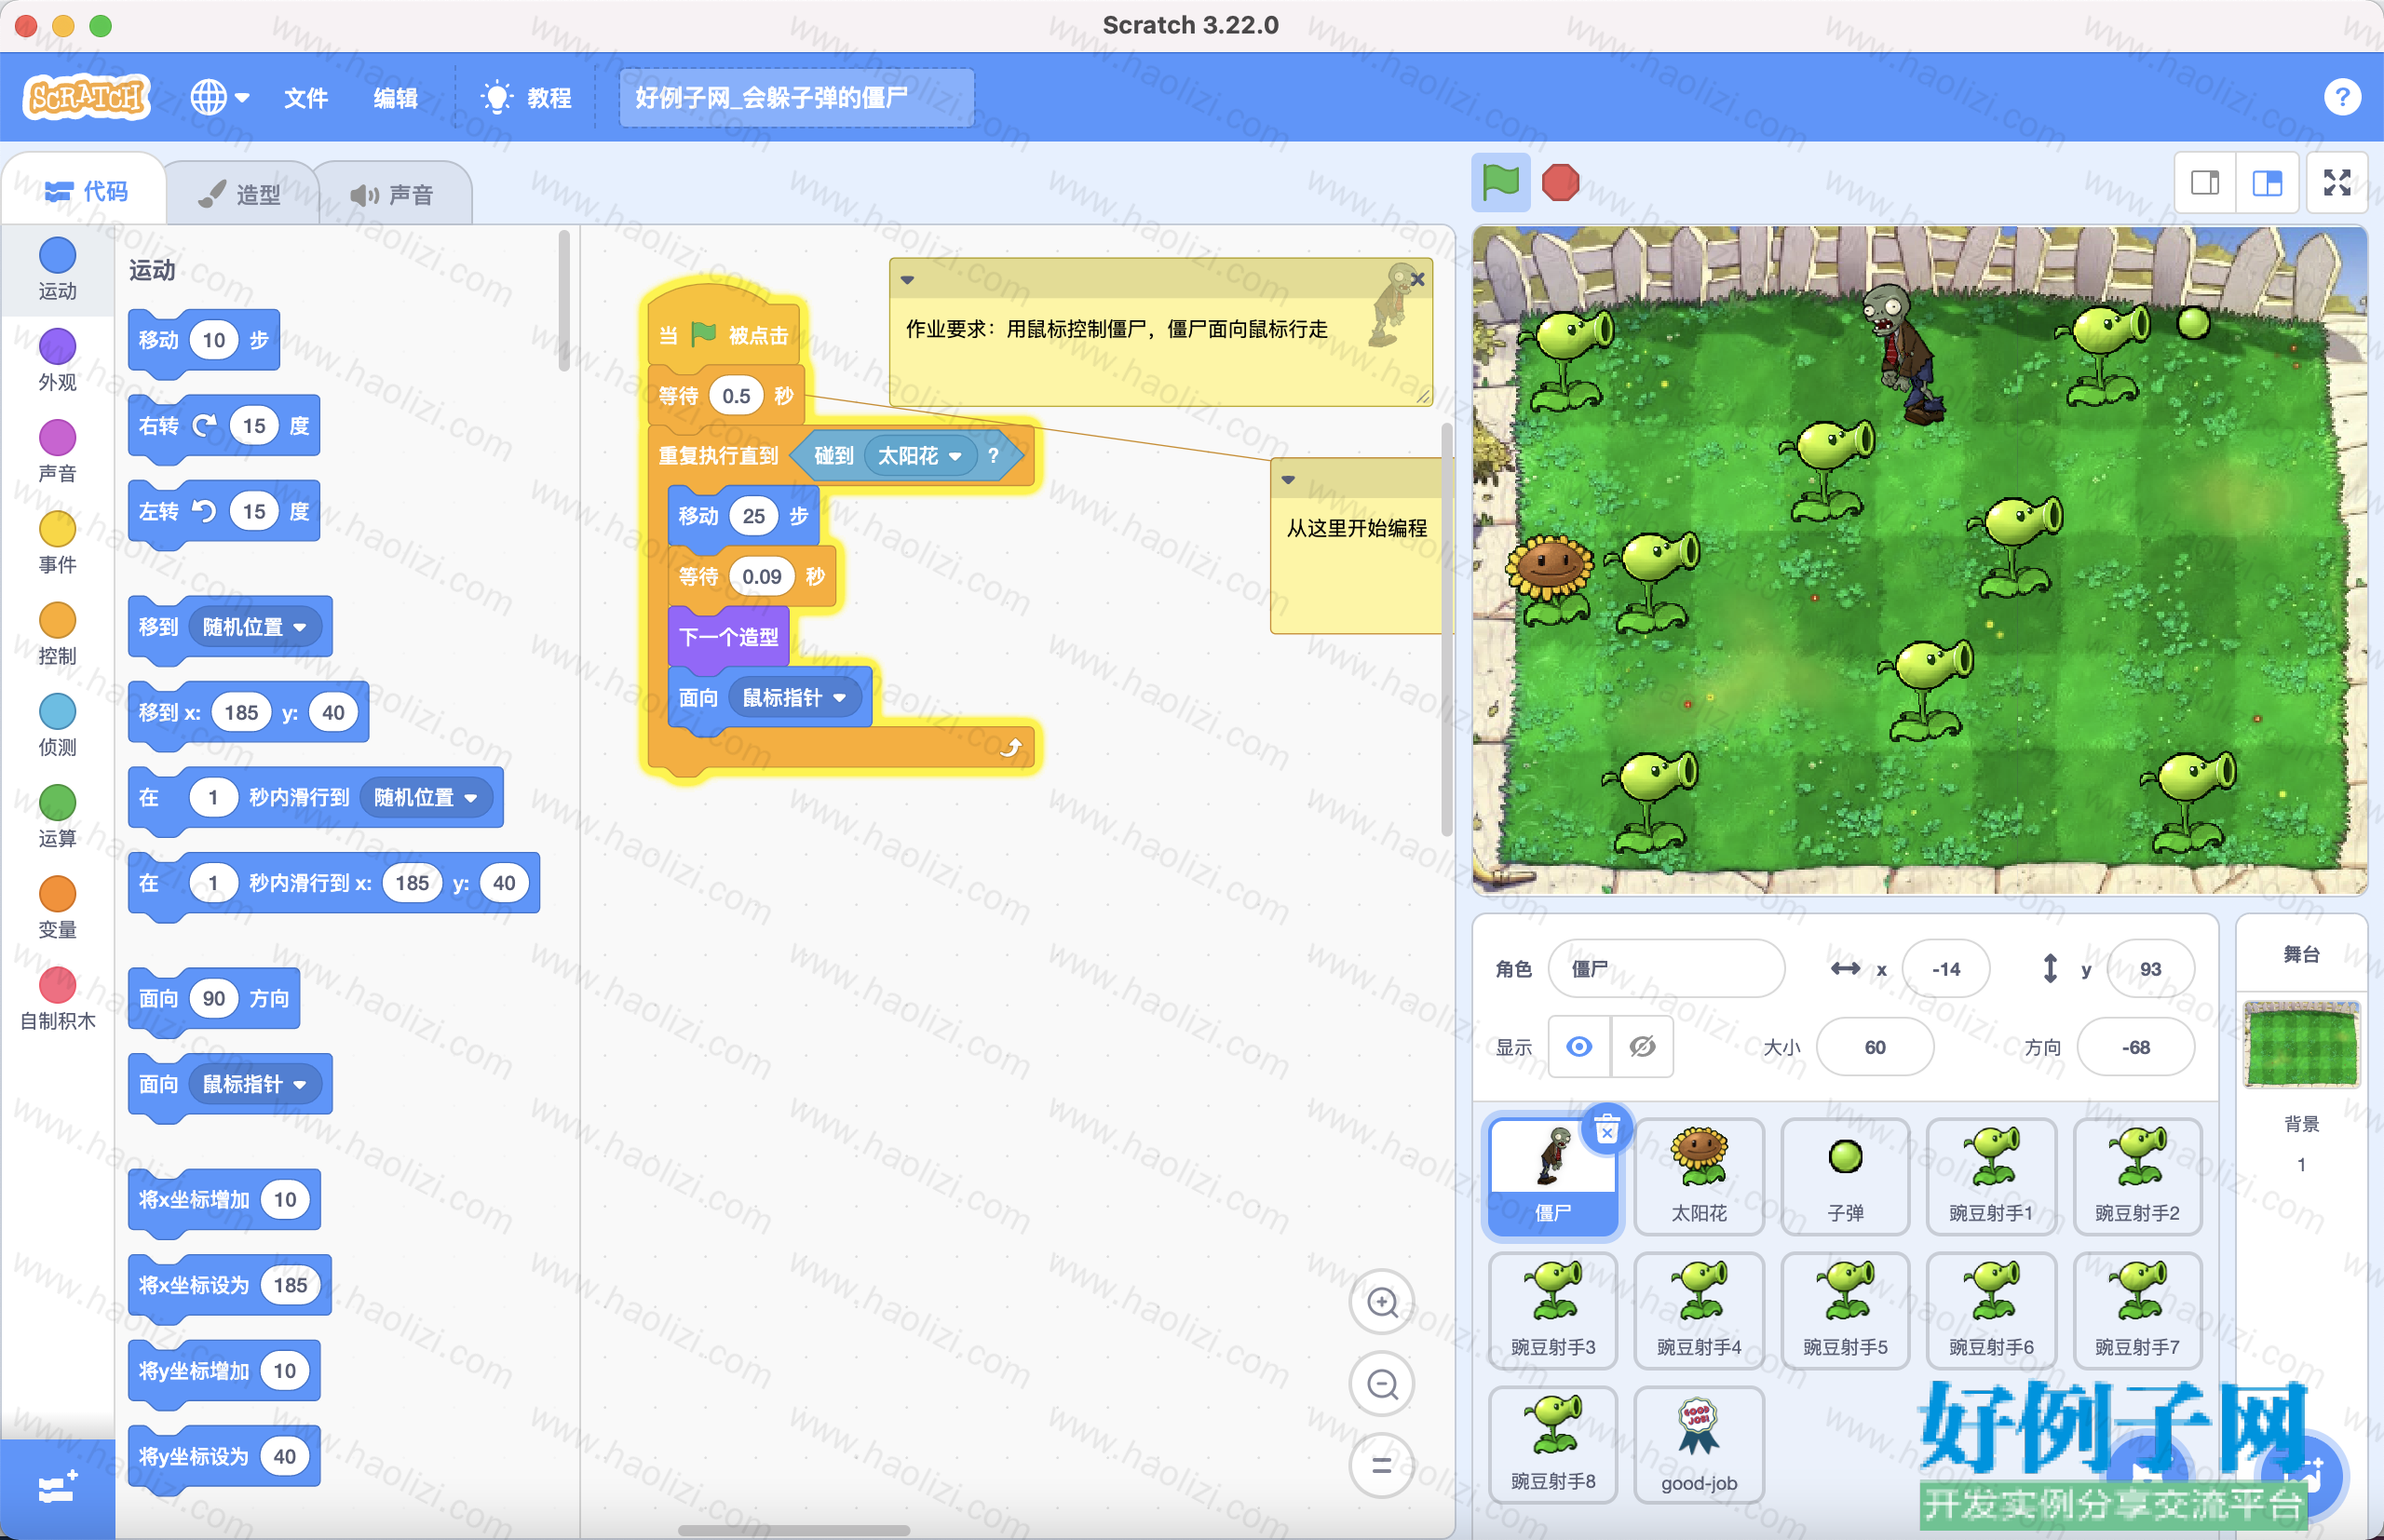
Task: Collapse the 作业要求 comment note
Action: (907, 280)
